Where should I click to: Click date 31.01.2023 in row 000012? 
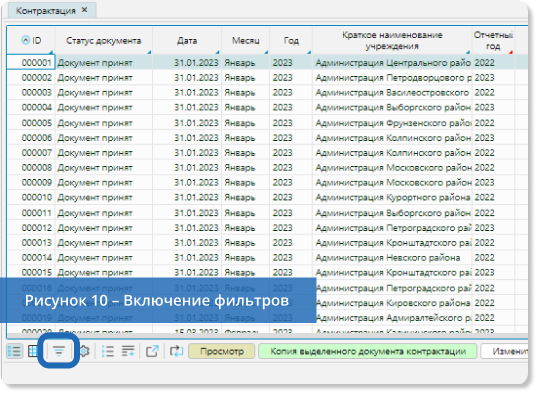pos(187,228)
